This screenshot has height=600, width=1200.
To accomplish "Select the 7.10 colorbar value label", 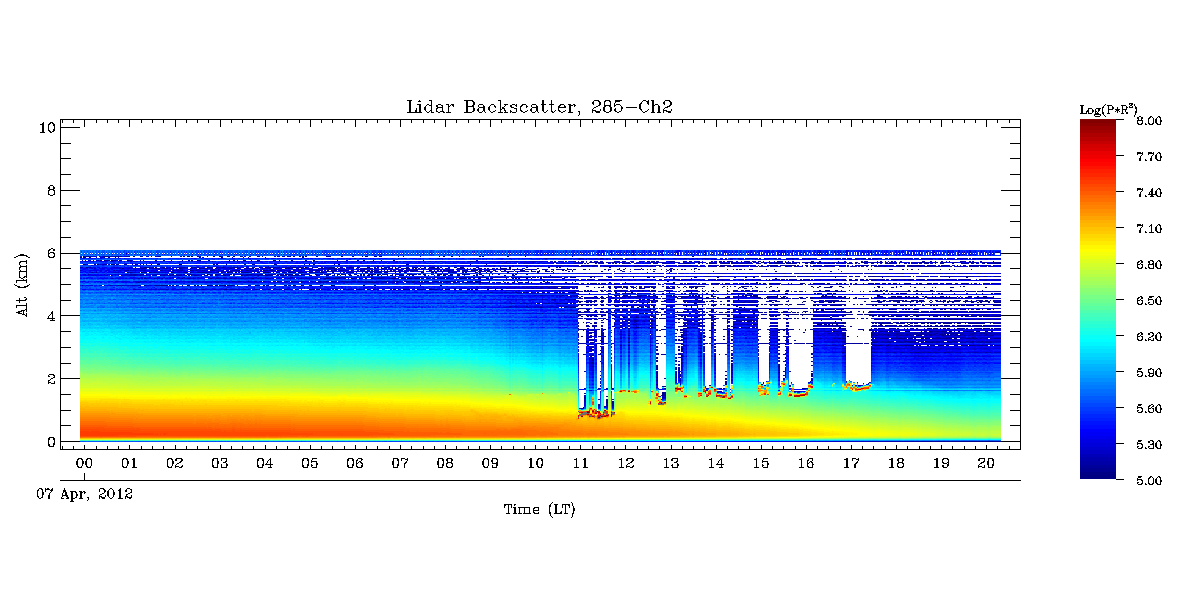I will (1148, 229).
